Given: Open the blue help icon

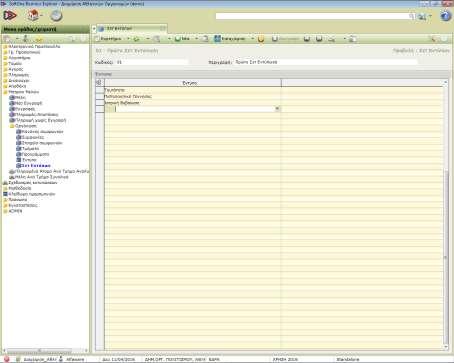Looking at the screenshot, I should click(445, 16).
